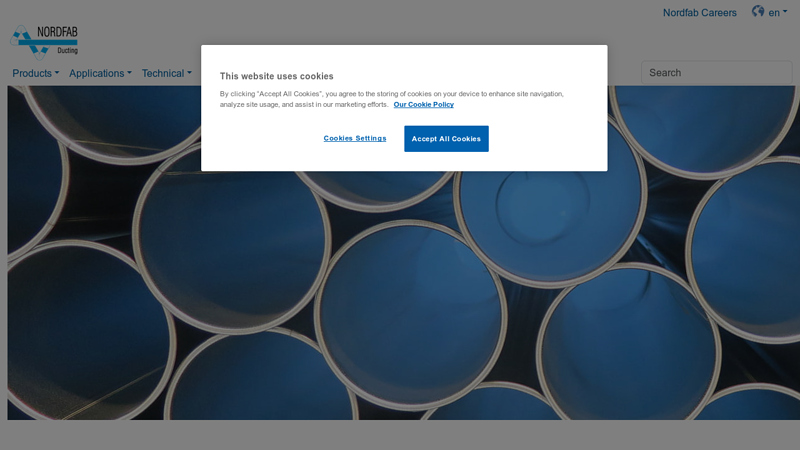This screenshot has height=450, width=800.
Task: Click the blue ducting pipes hero image
Action: (x=400, y=300)
